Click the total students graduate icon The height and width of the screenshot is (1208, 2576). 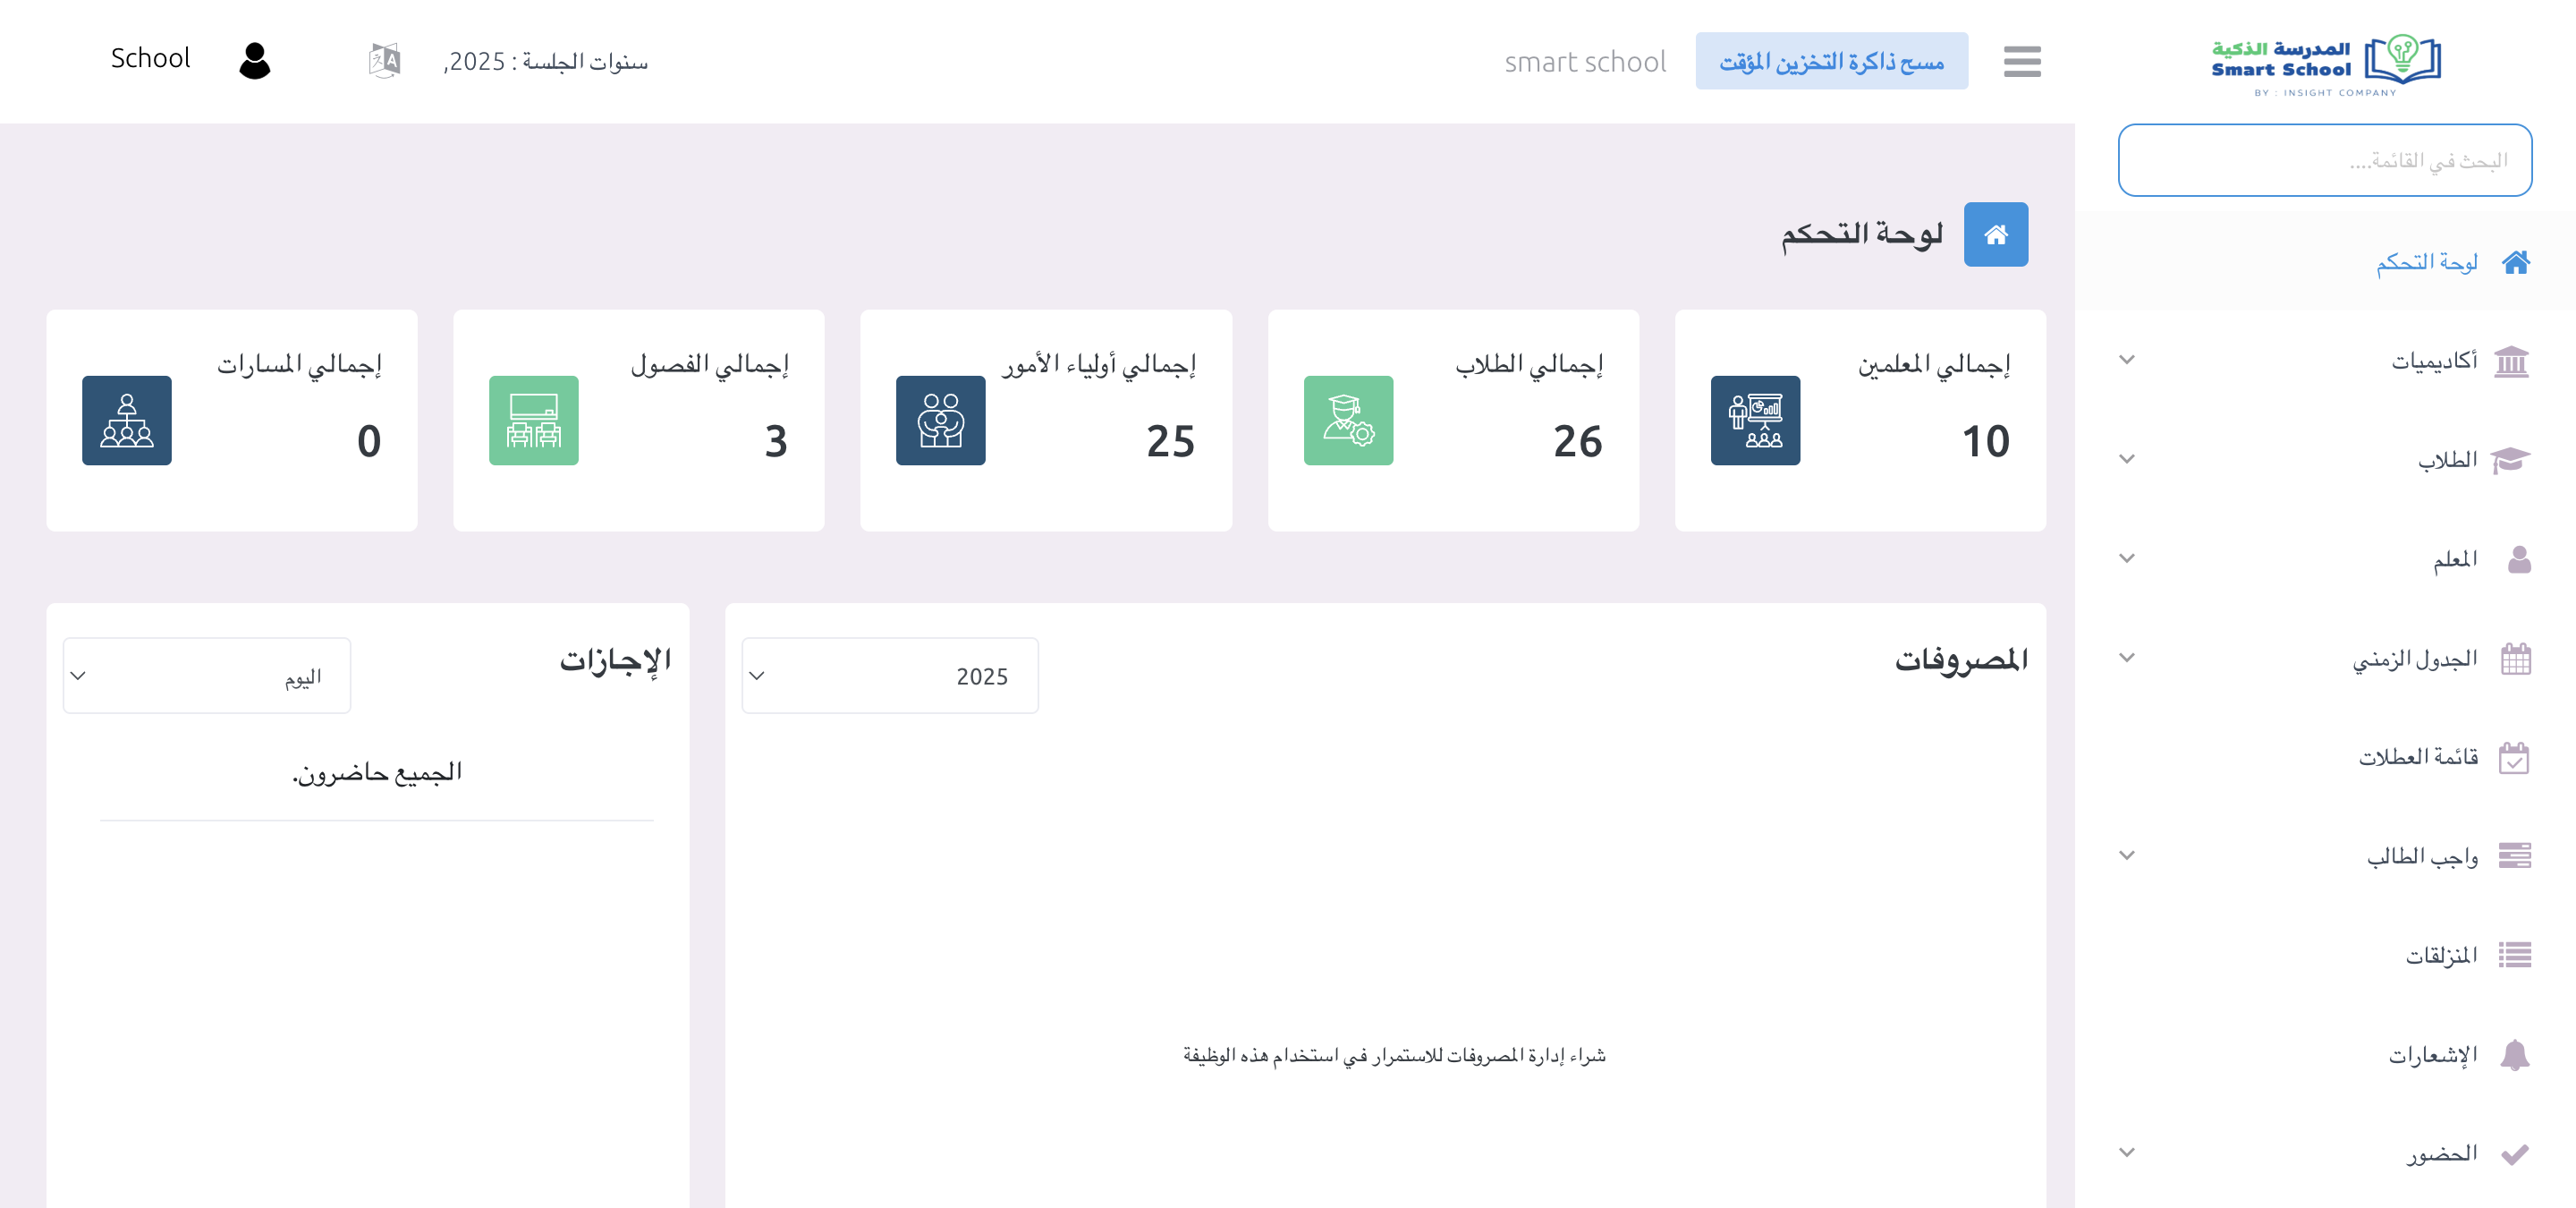pyautogui.click(x=1347, y=420)
